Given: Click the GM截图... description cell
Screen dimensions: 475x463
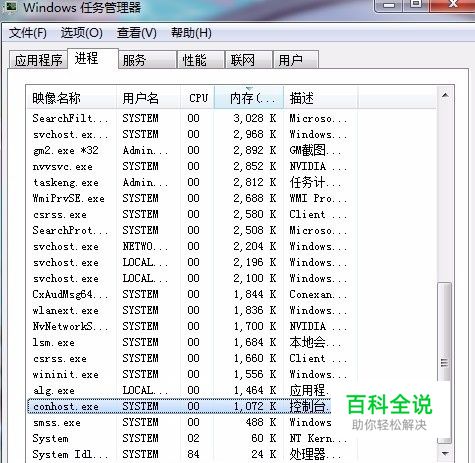Looking at the screenshot, I should click(x=315, y=150).
